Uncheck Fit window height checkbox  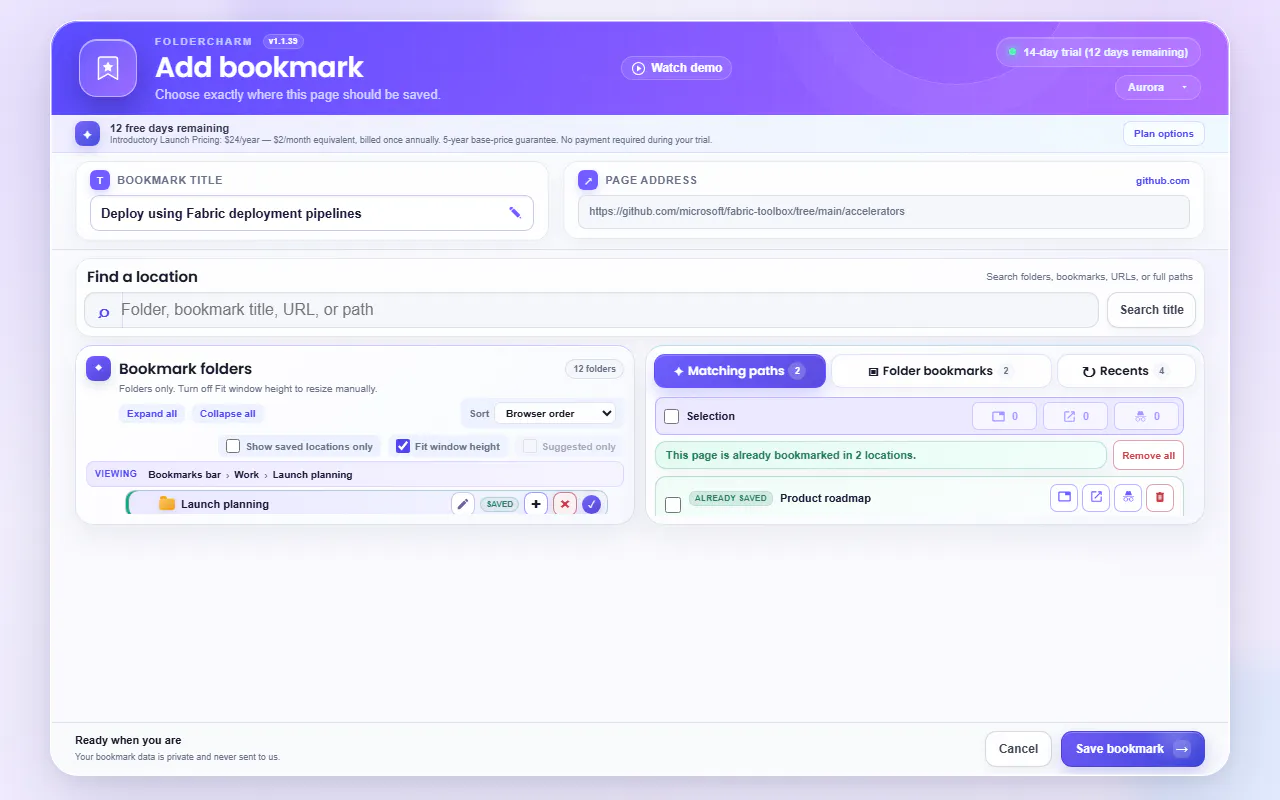coord(403,446)
